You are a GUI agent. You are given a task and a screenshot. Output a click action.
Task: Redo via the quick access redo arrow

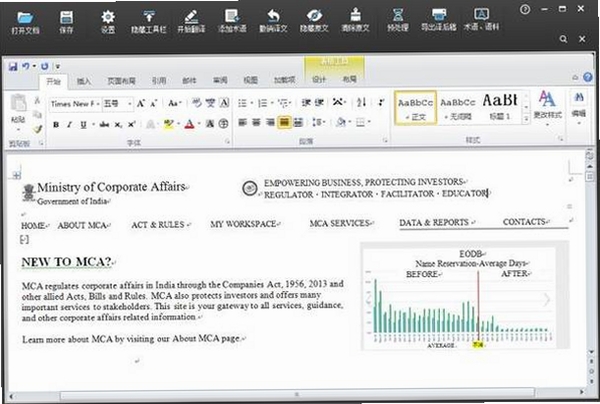coord(44,66)
